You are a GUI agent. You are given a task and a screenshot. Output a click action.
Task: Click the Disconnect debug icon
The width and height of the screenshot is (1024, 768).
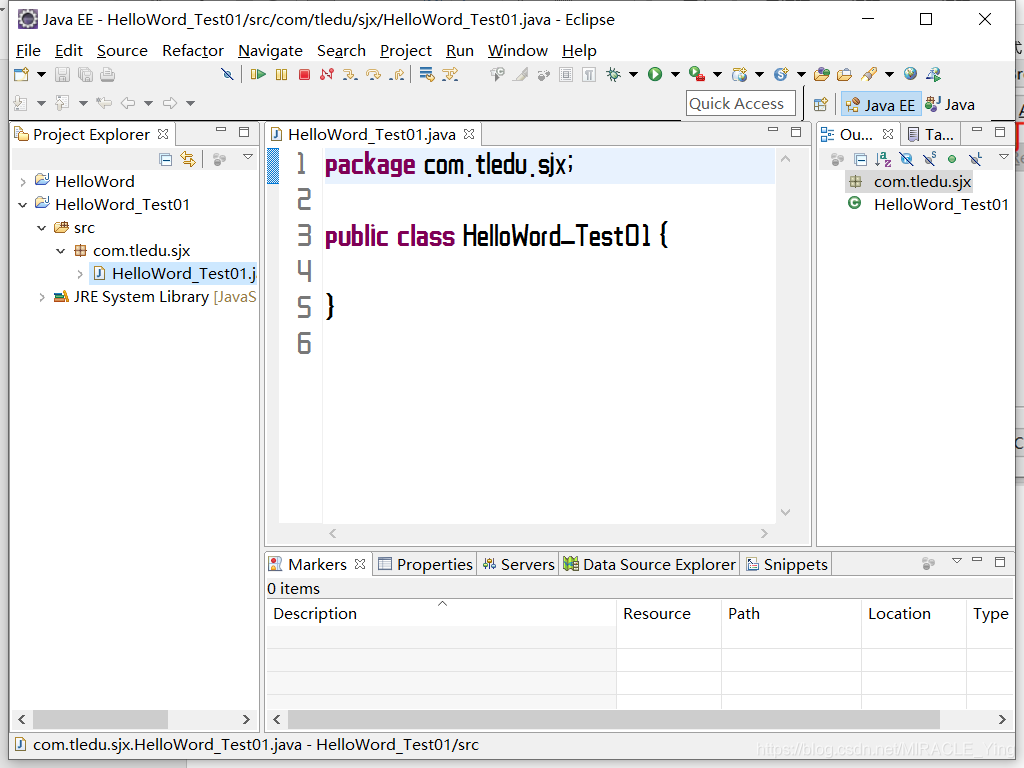pos(327,74)
